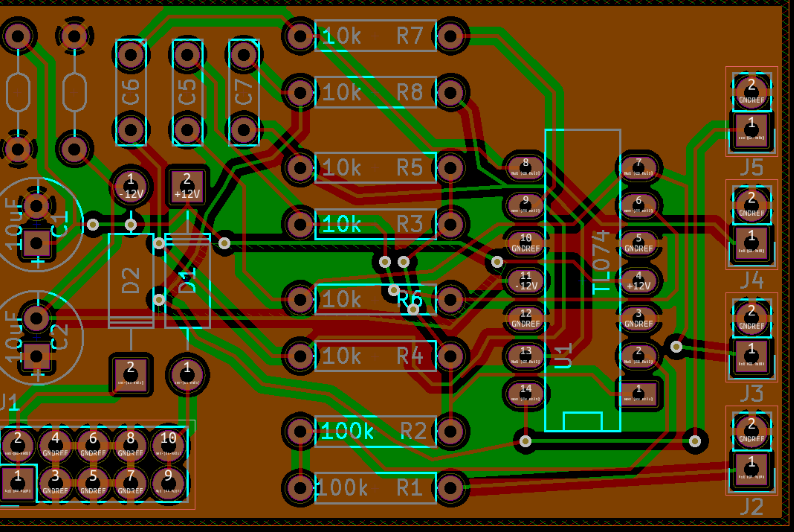794x532 pixels.
Task: Select the via left of connector J3
Action: [676, 346]
